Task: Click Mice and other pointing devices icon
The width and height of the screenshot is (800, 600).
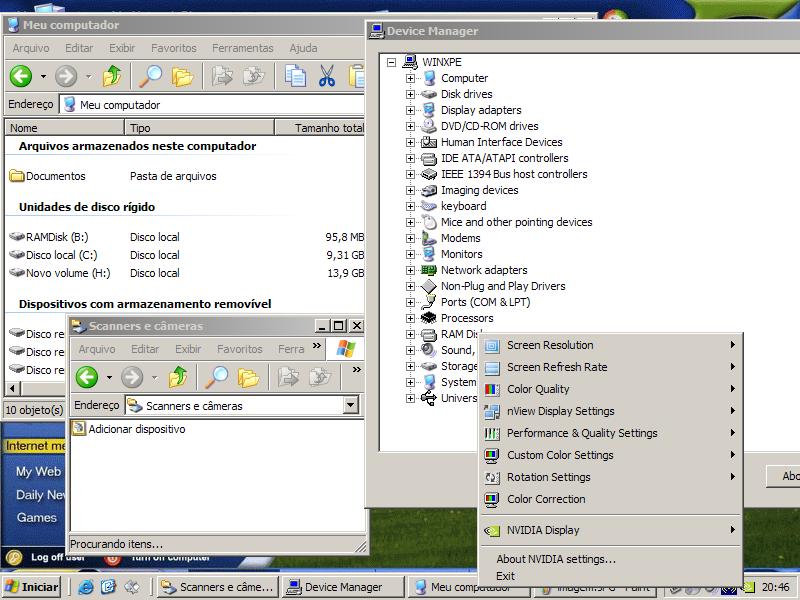Action: pos(429,222)
